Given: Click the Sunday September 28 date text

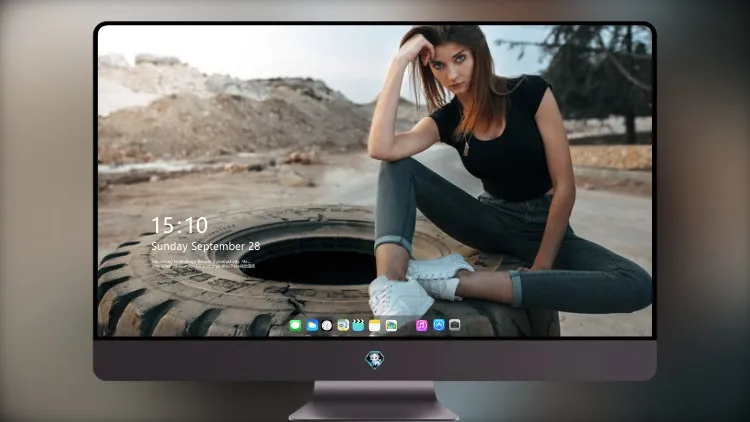Looking at the screenshot, I should pos(206,246).
